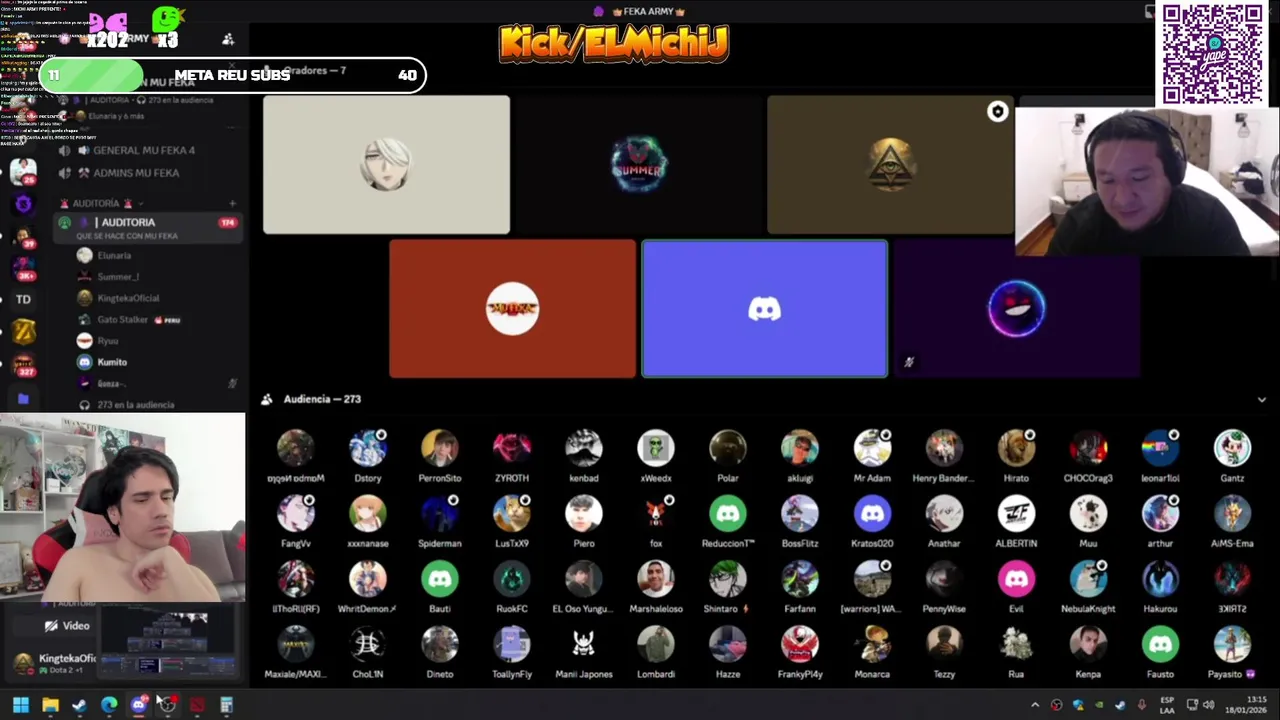Open audience member Dstory's profile
Viewport: 1280px width, 720px height.
point(367,449)
